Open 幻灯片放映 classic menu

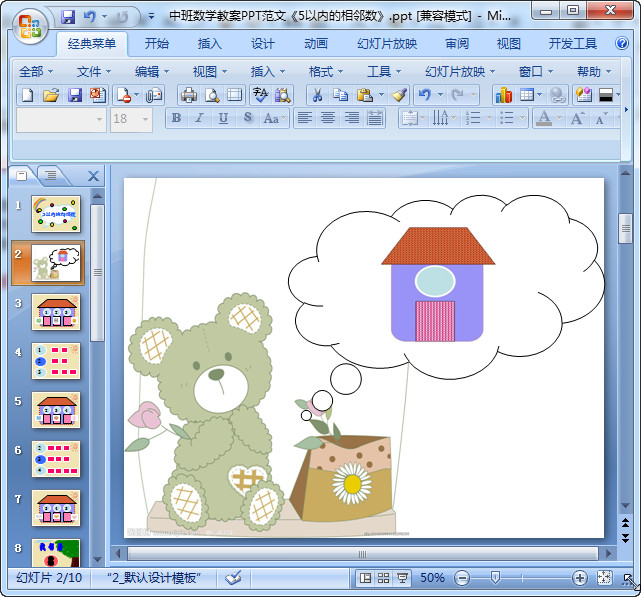tap(460, 72)
